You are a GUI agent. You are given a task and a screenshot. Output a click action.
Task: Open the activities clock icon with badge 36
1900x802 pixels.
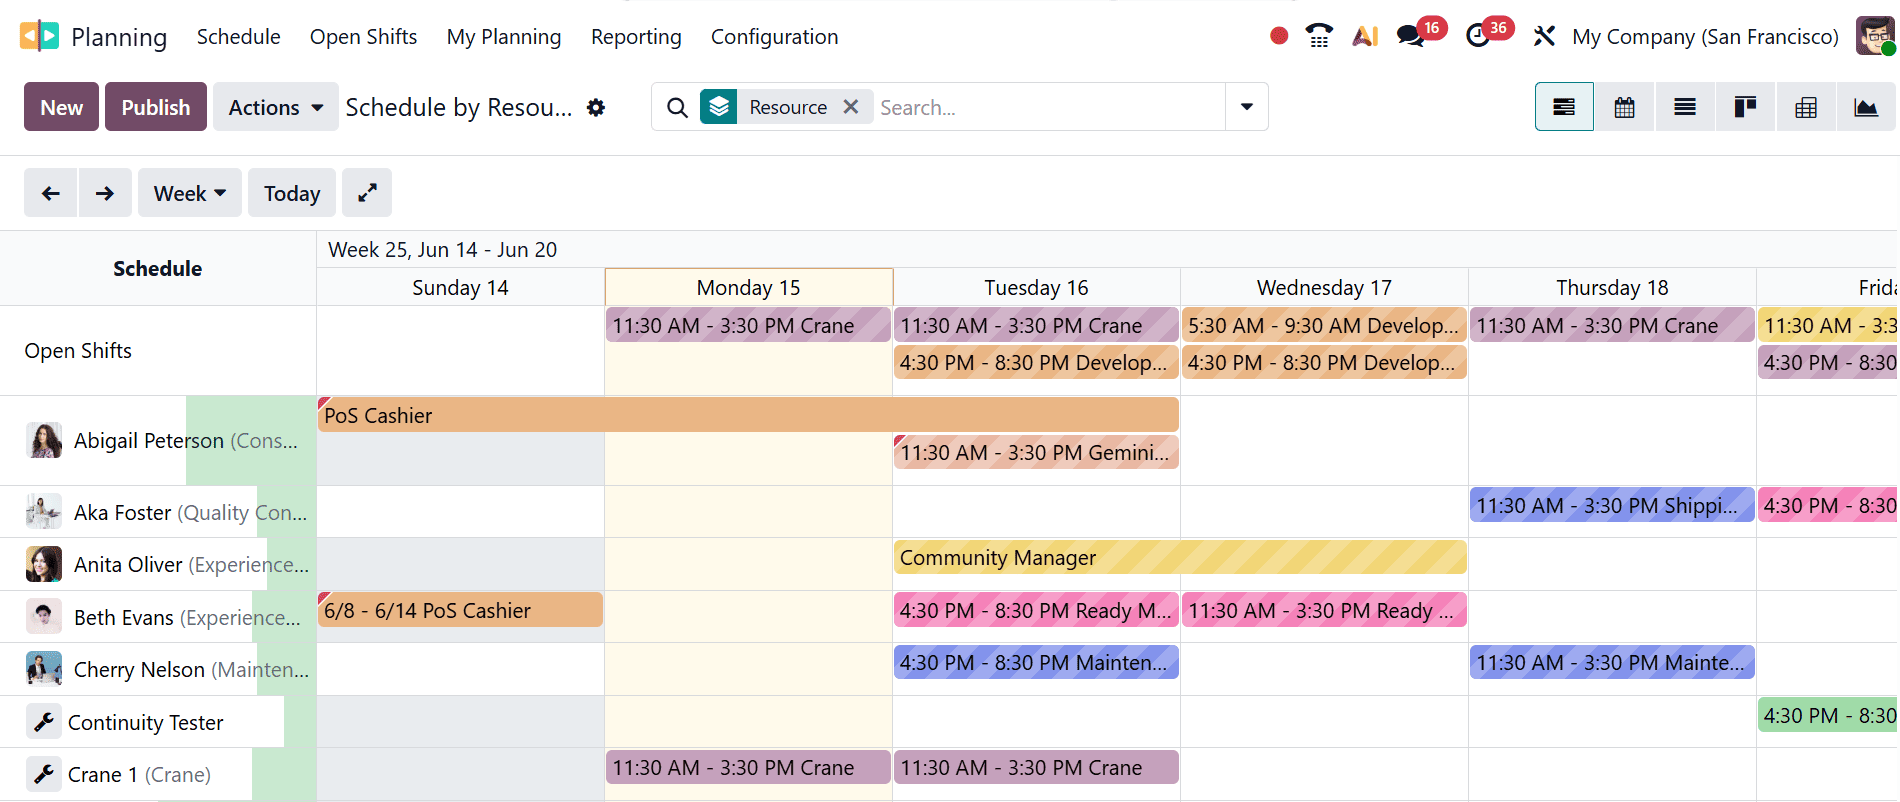pyautogui.click(x=1477, y=36)
